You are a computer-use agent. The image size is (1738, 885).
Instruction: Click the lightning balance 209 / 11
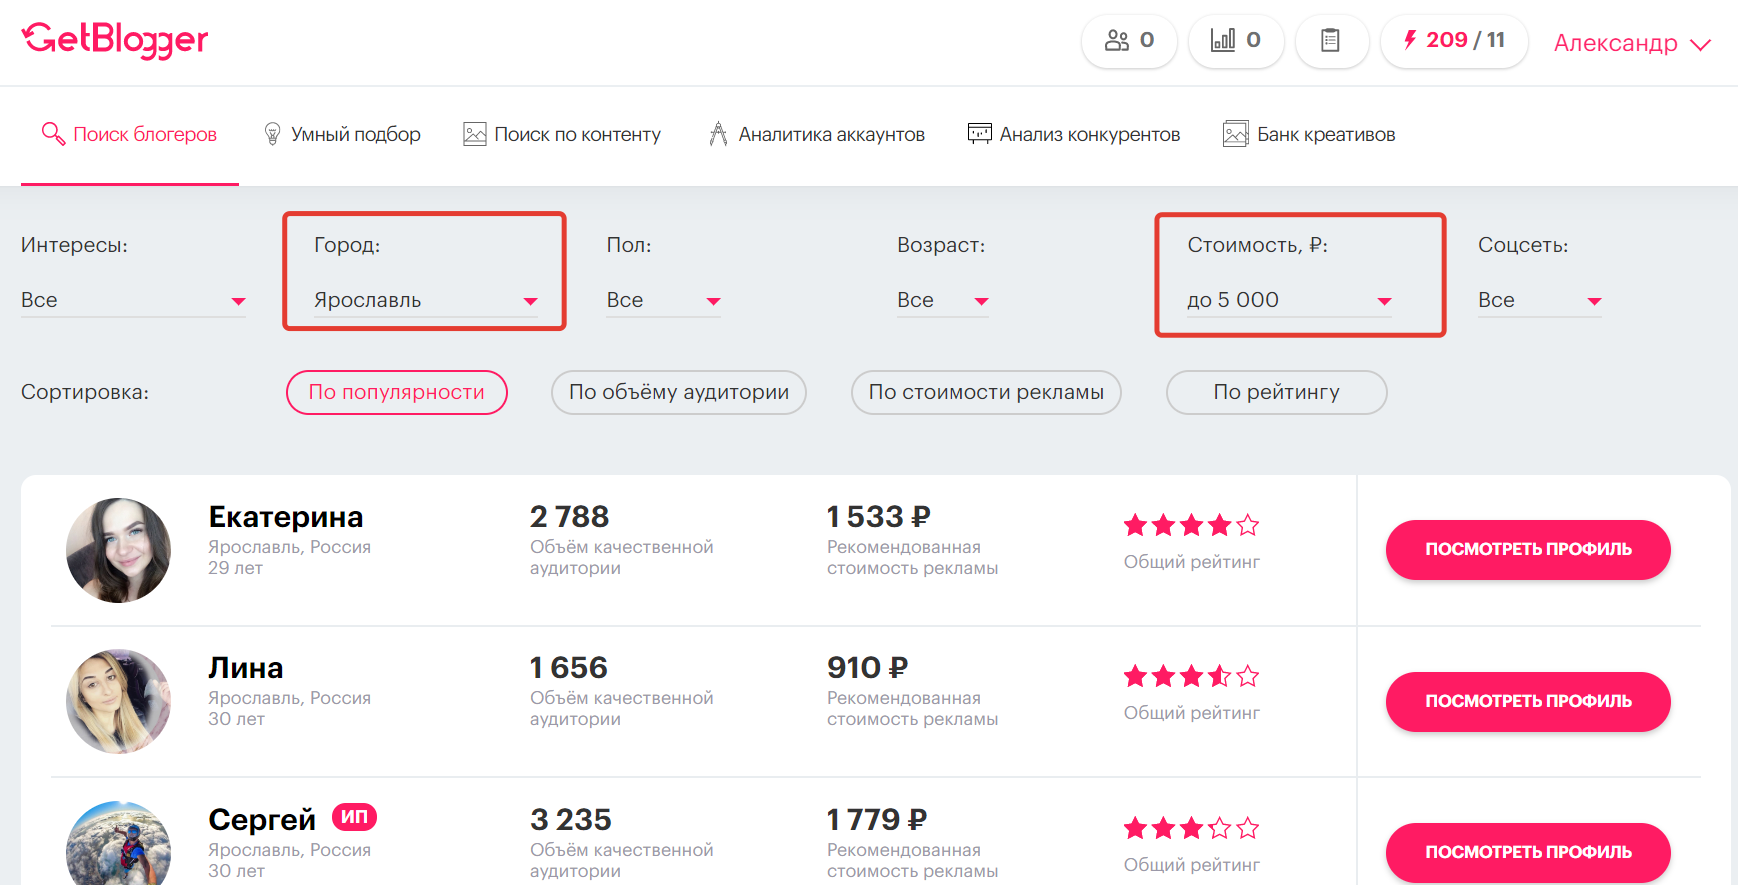click(x=1454, y=41)
